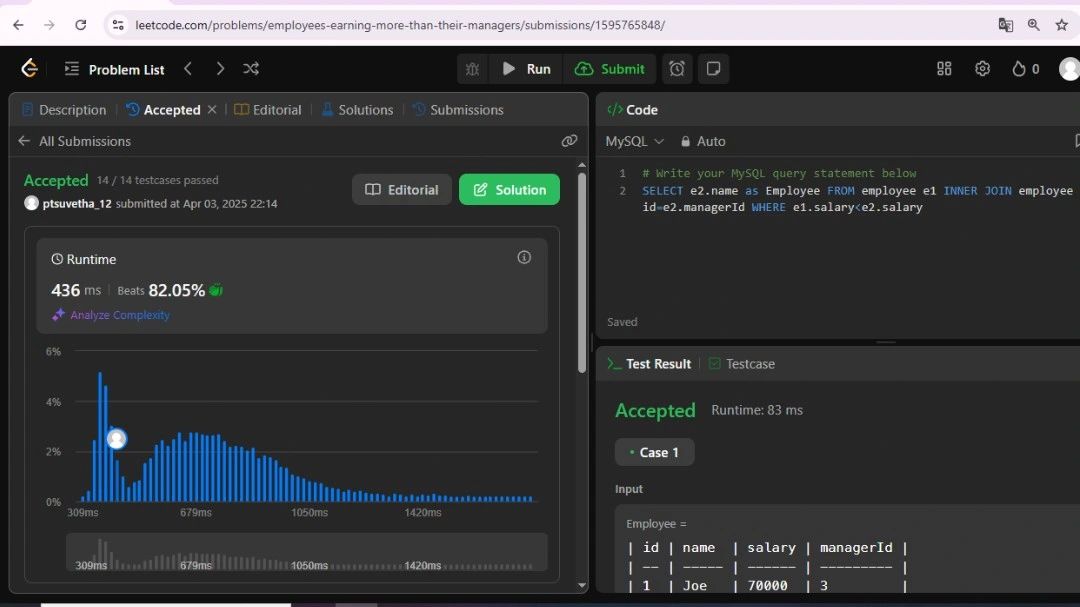Open the LeetCode home logo
The height and width of the screenshot is (607, 1080).
29,68
